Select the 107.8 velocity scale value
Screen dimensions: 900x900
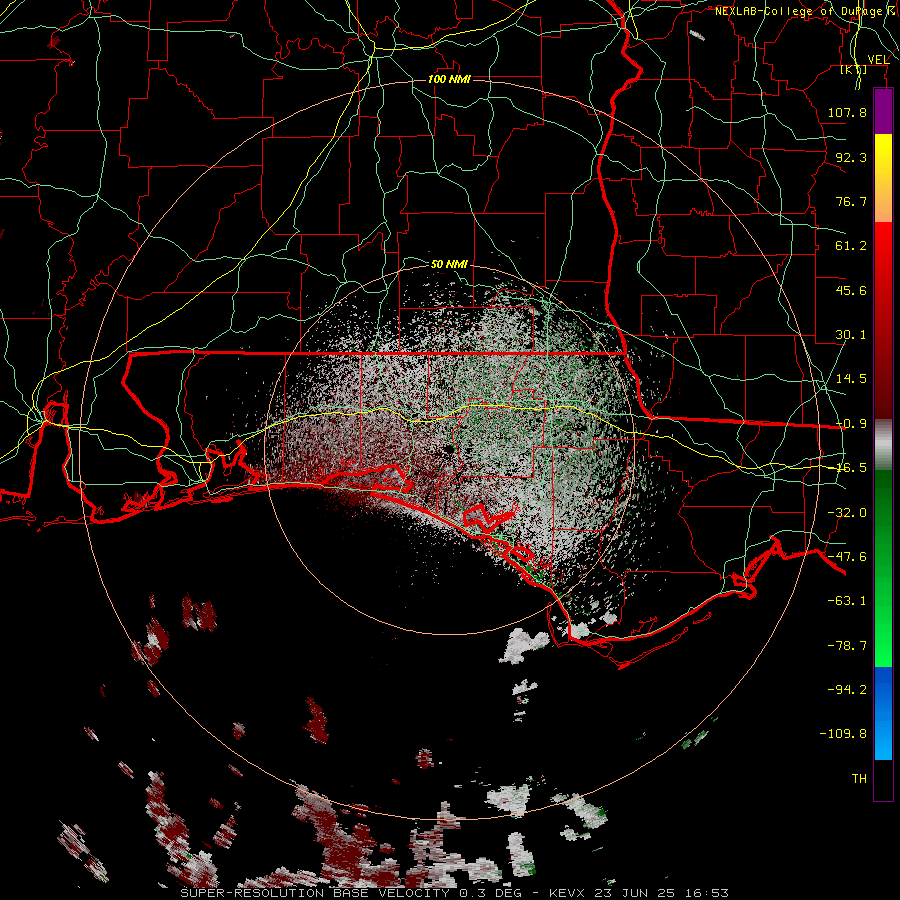847,112
